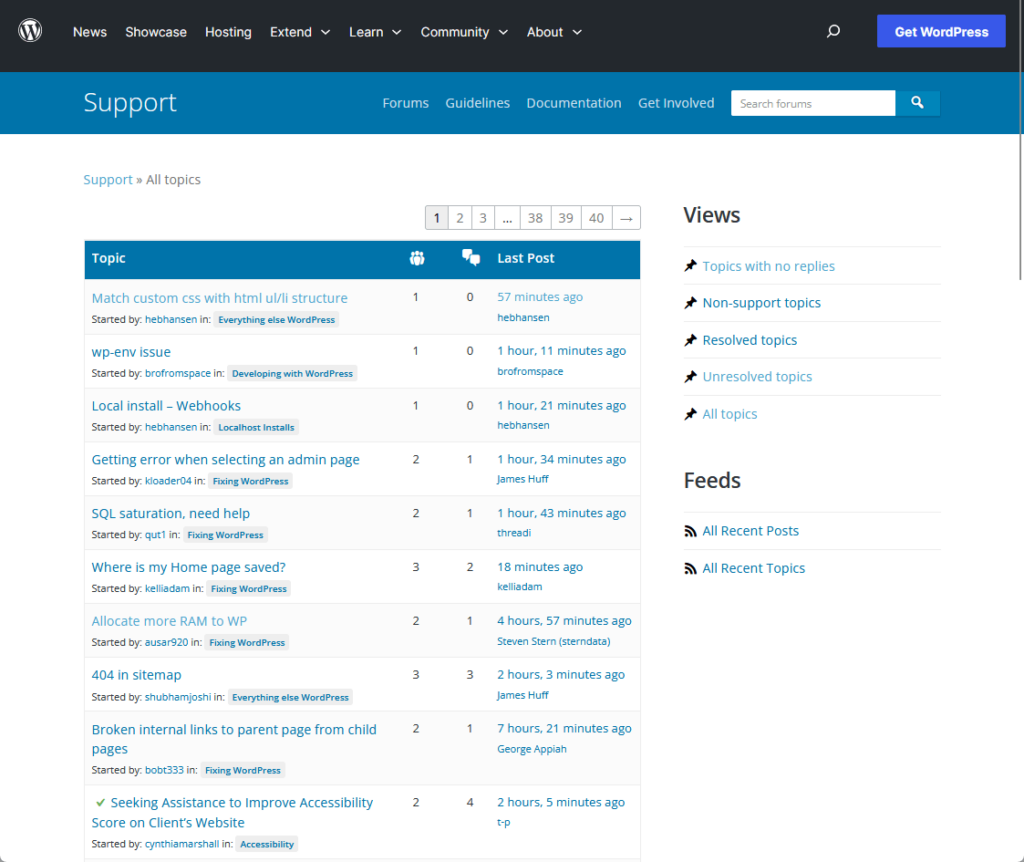The width and height of the screenshot is (1024, 862).
Task: Go to pagination page 2
Action: pyautogui.click(x=460, y=218)
